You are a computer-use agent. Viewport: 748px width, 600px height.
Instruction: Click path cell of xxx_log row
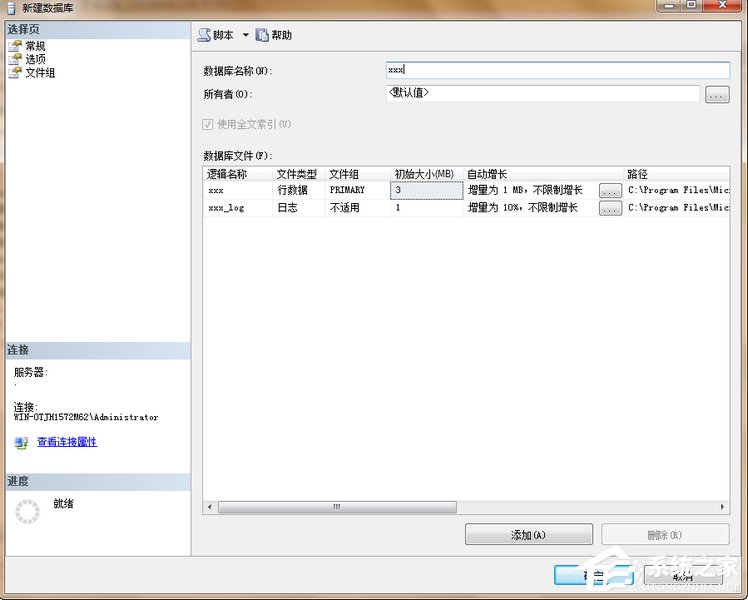(x=677, y=208)
